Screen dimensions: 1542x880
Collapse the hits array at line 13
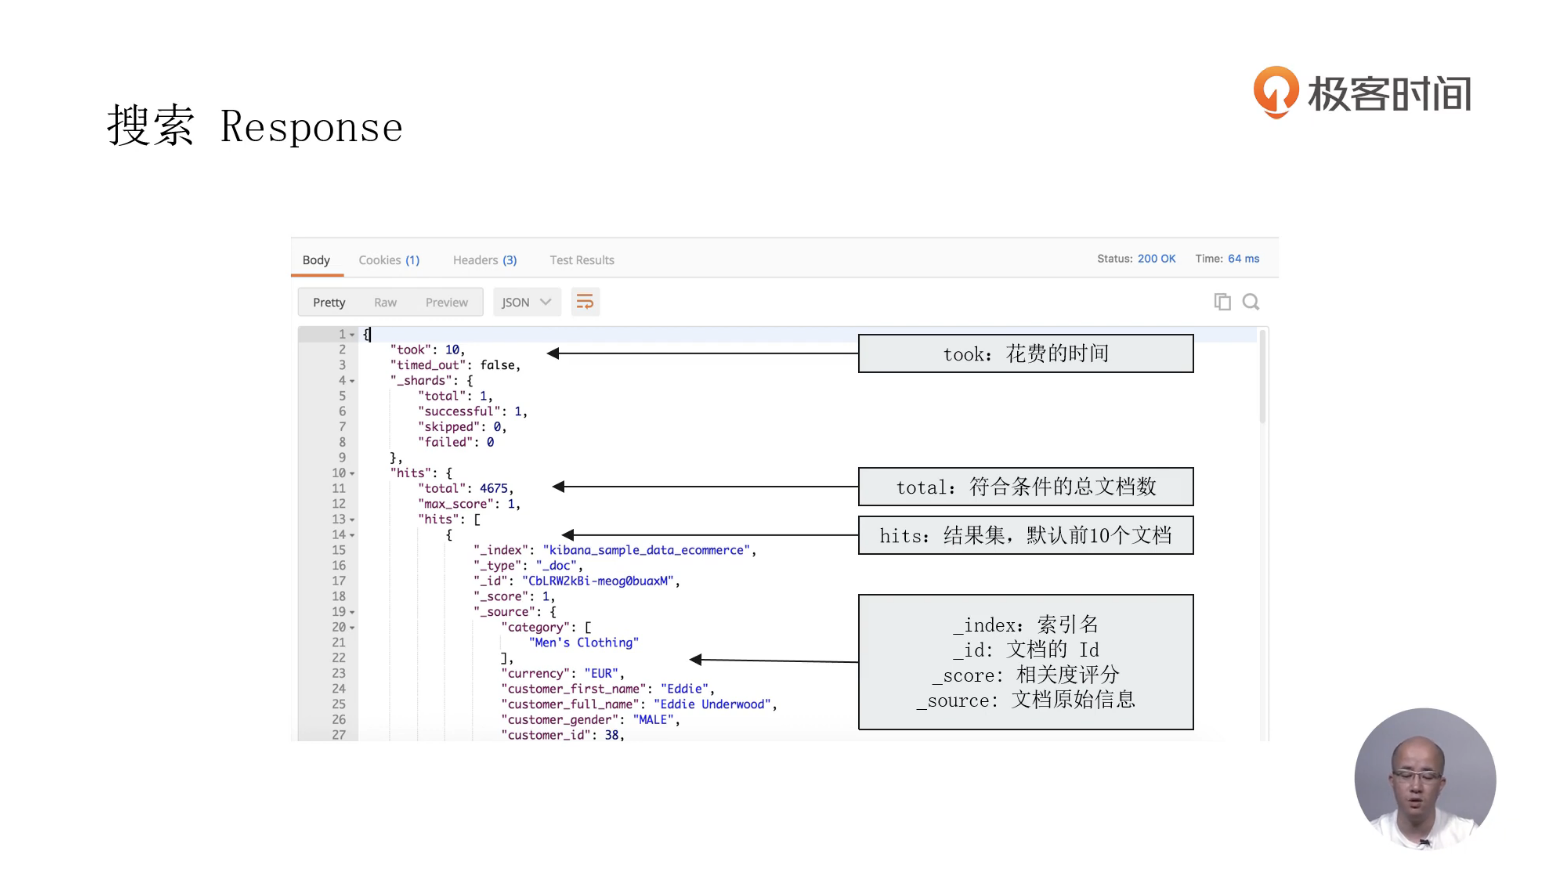pos(352,520)
